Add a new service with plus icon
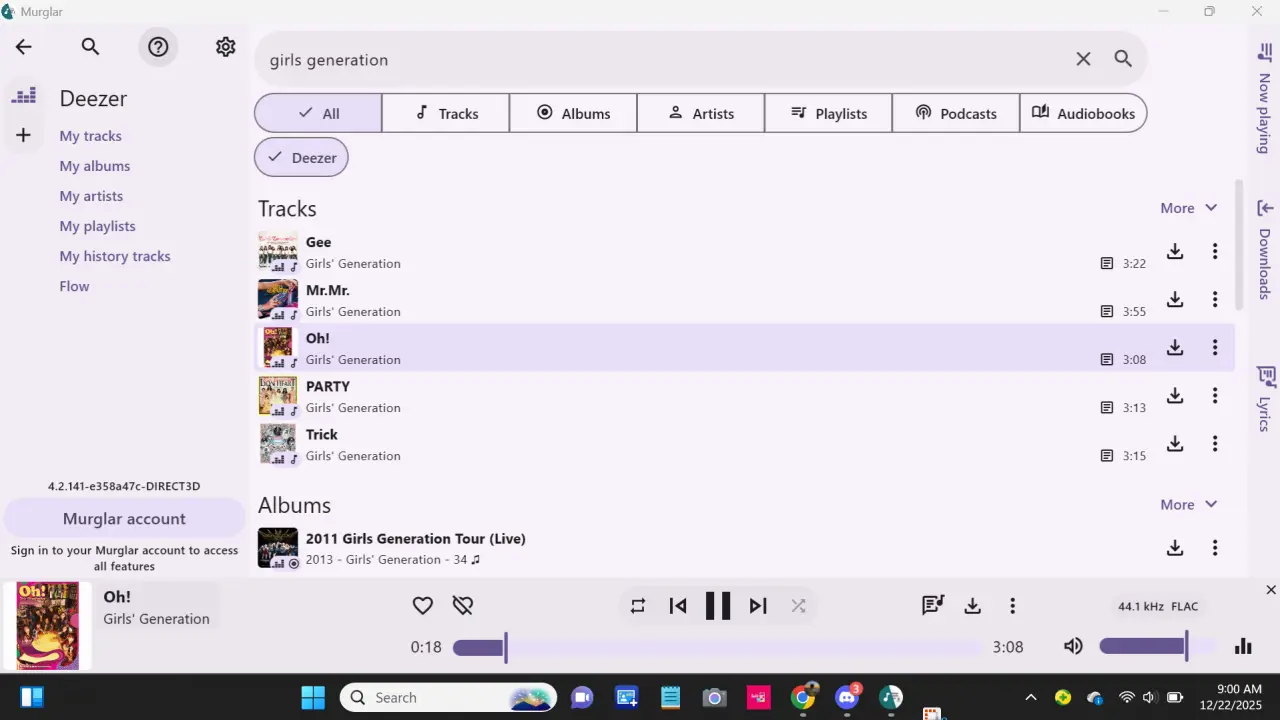The width and height of the screenshot is (1280, 720). tap(24, 135)
